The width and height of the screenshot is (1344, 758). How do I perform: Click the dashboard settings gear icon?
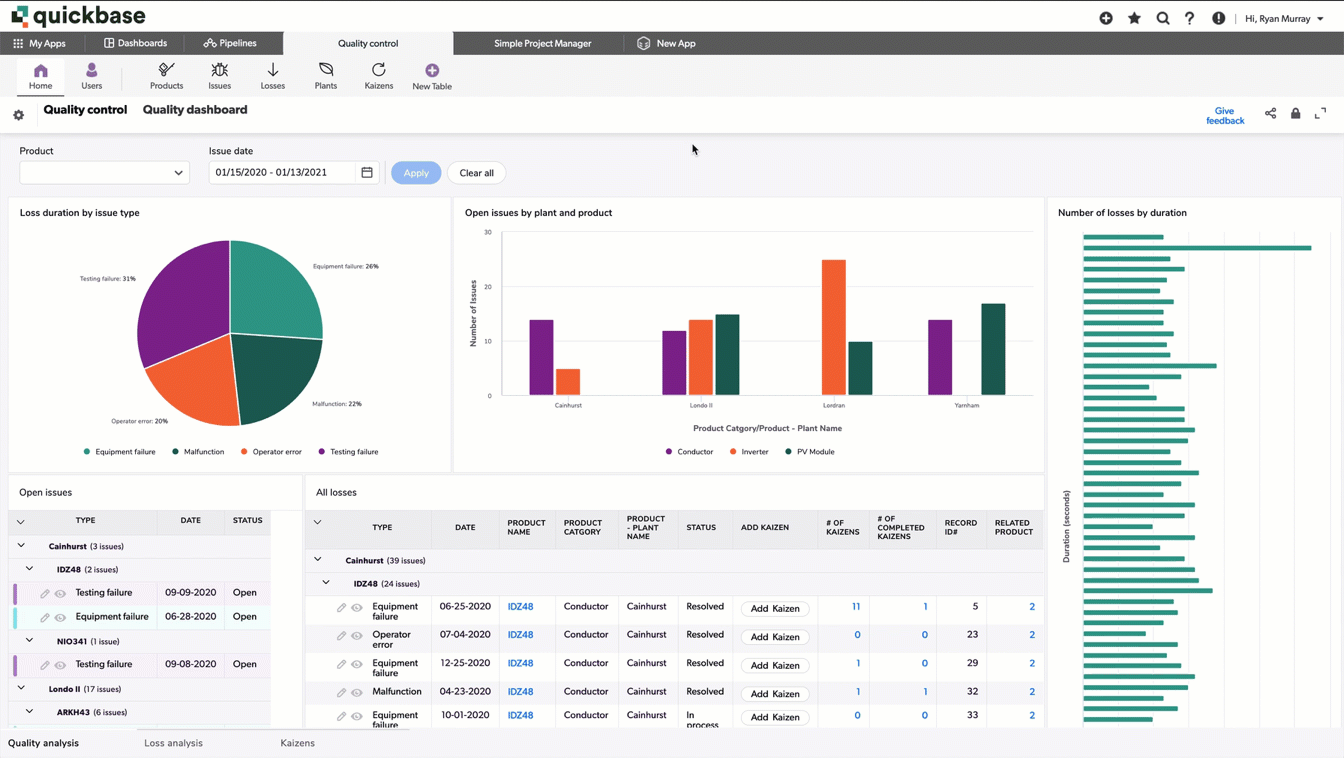tap(18, 114)
